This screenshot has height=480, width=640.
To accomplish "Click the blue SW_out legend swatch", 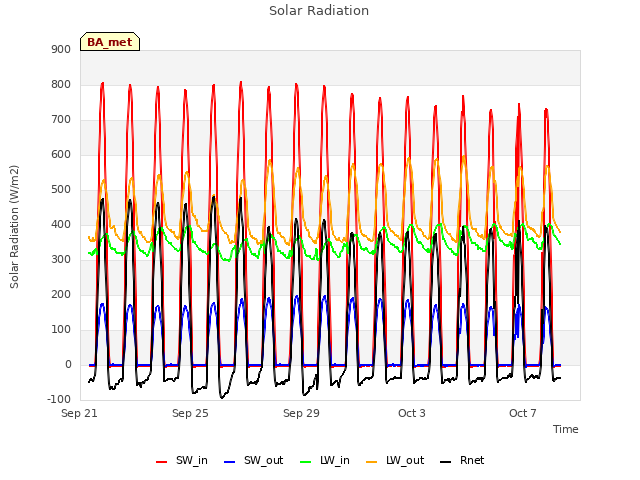I will click(x=230, y=462).
